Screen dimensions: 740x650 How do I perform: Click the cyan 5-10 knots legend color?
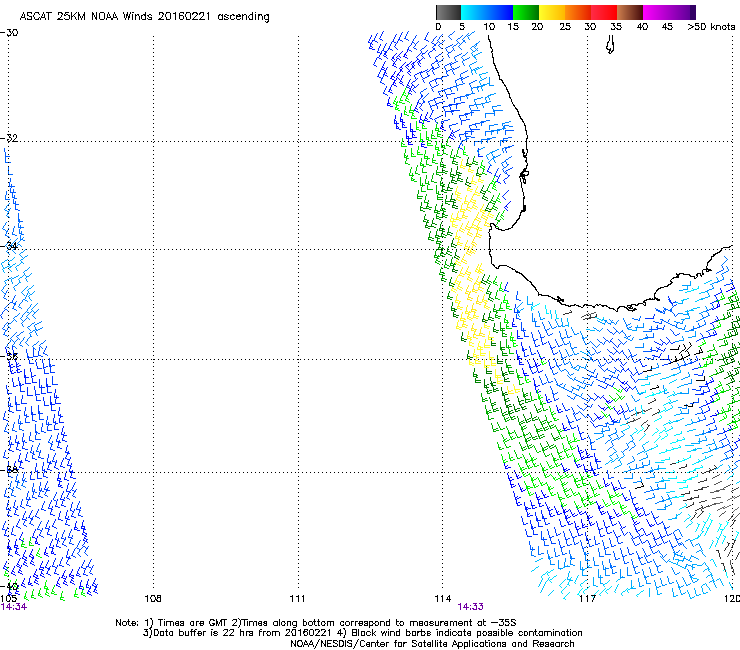(x=473, y=12)
